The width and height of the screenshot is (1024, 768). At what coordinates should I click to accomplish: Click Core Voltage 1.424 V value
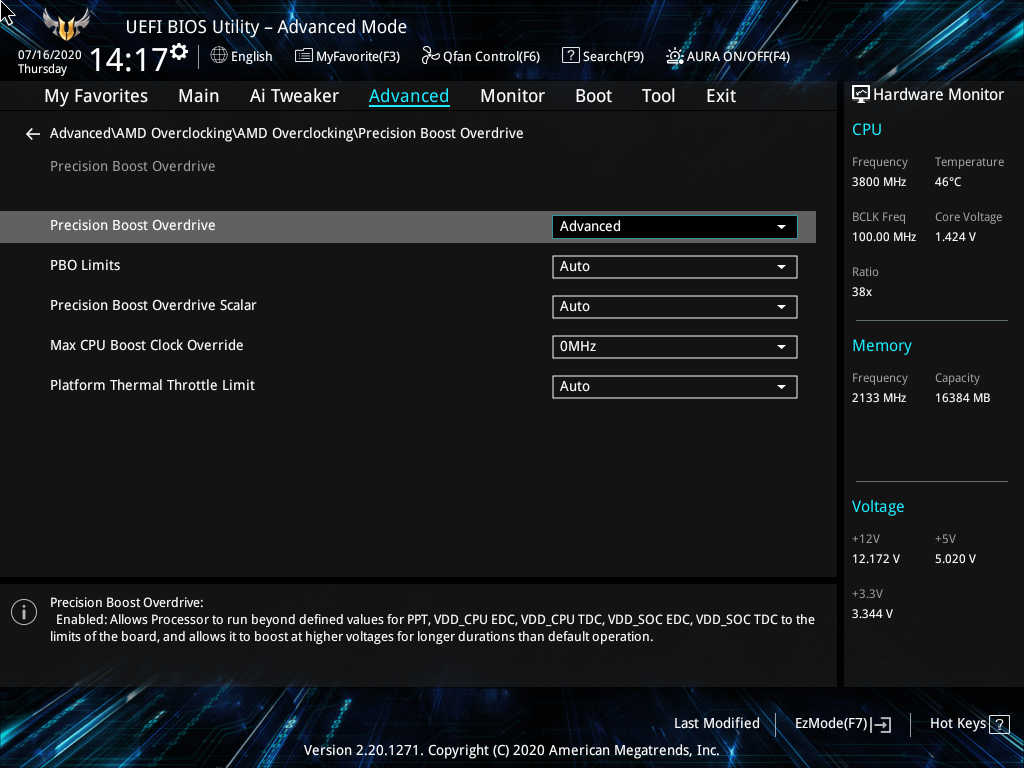point(955,237)
